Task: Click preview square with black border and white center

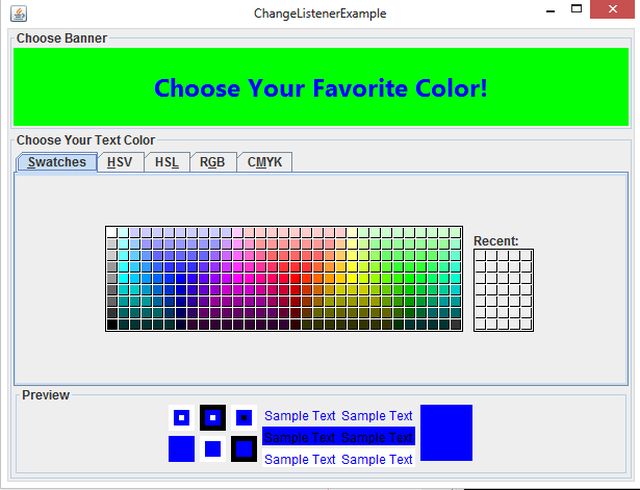Action: 213,417
